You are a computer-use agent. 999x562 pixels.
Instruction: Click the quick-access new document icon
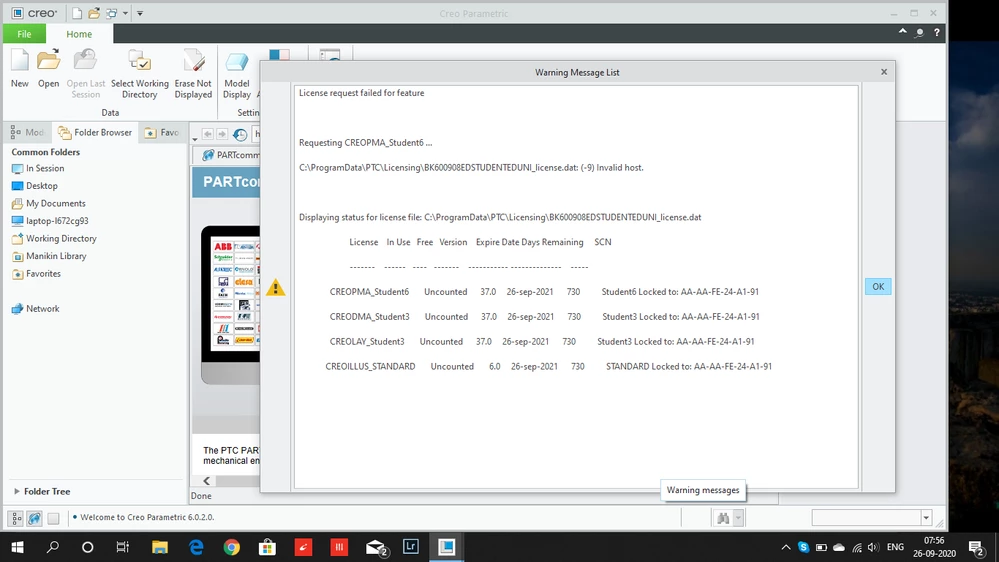(76, 13)
